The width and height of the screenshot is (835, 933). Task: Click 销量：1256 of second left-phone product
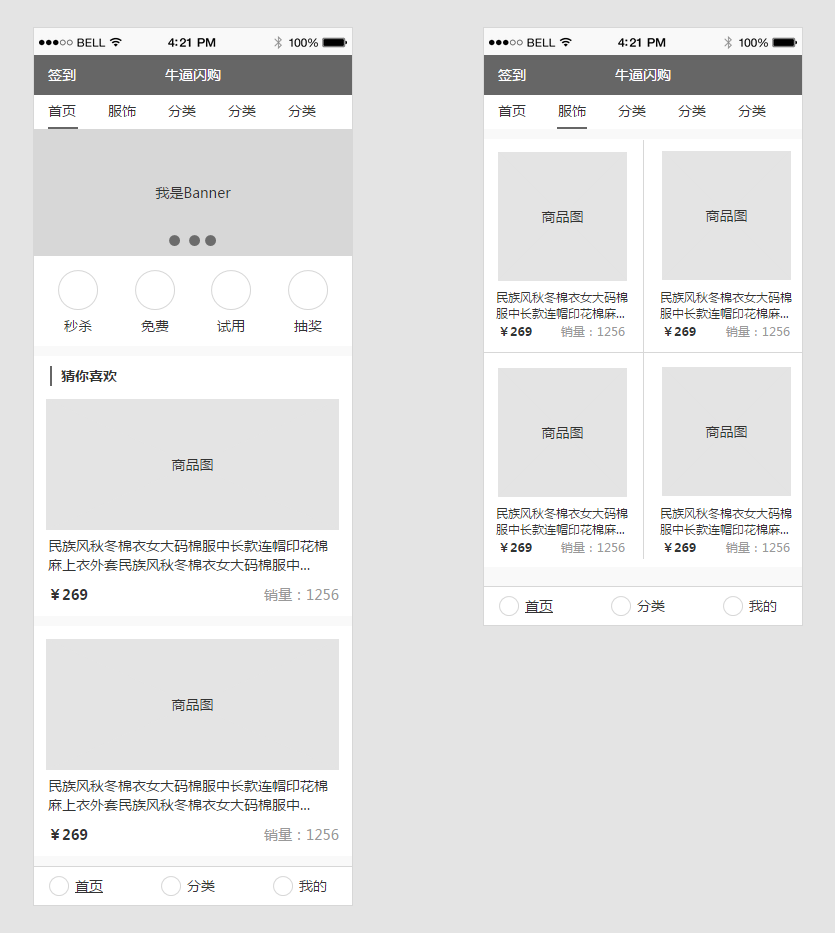(301, 835)
